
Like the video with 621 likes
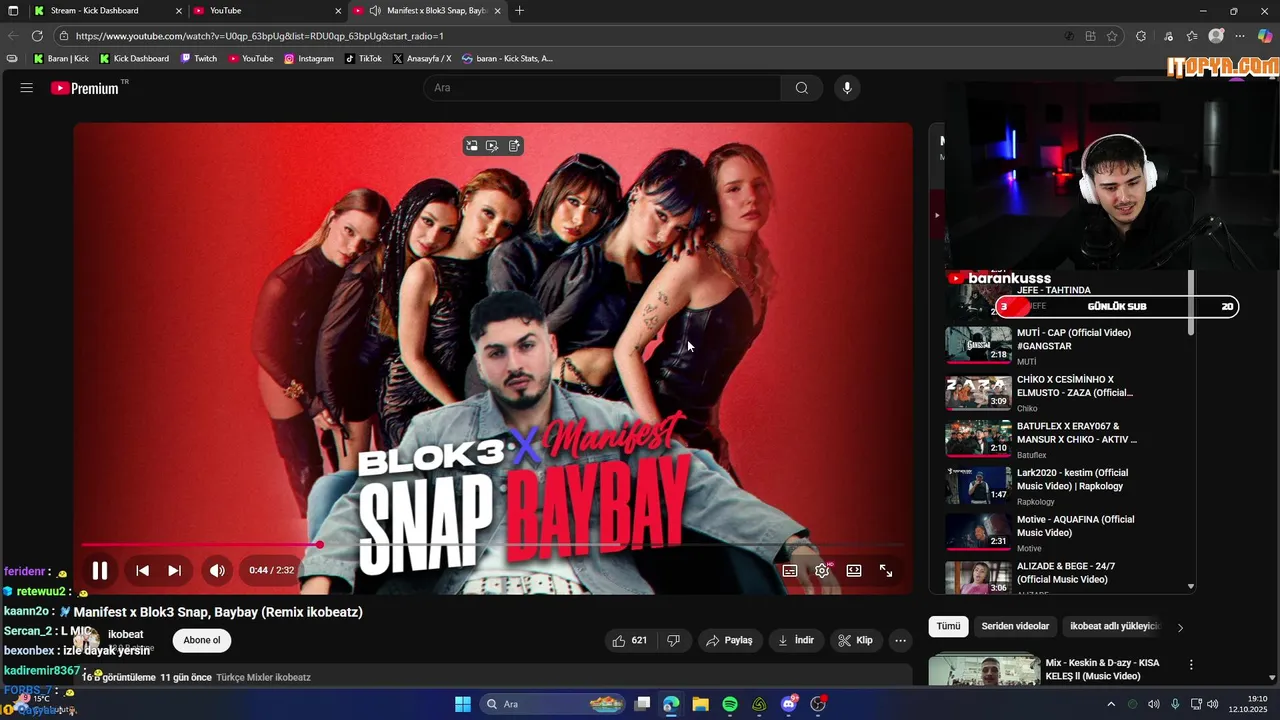(x=630, y=641)
